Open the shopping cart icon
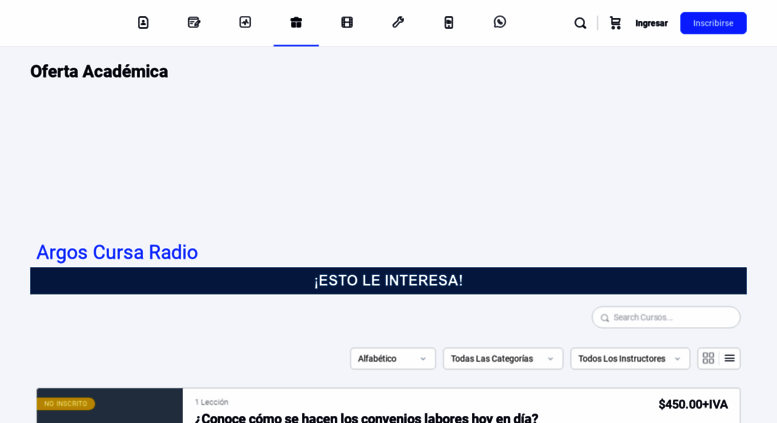The height and width of the screenshot is (423, 777). [615, 23]
